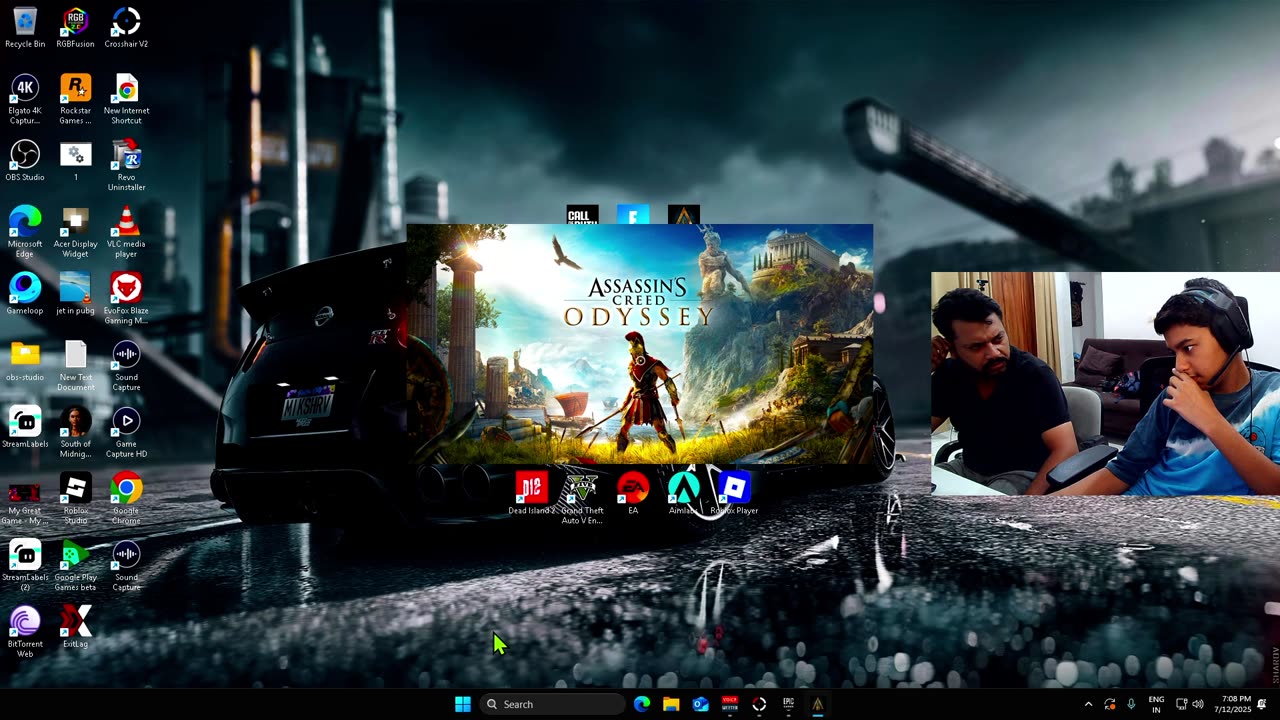The width and height of the screenshot is (1280, 720).
Task: Select the Call of Duty desktop icon
Action: (x=582, y=214)
